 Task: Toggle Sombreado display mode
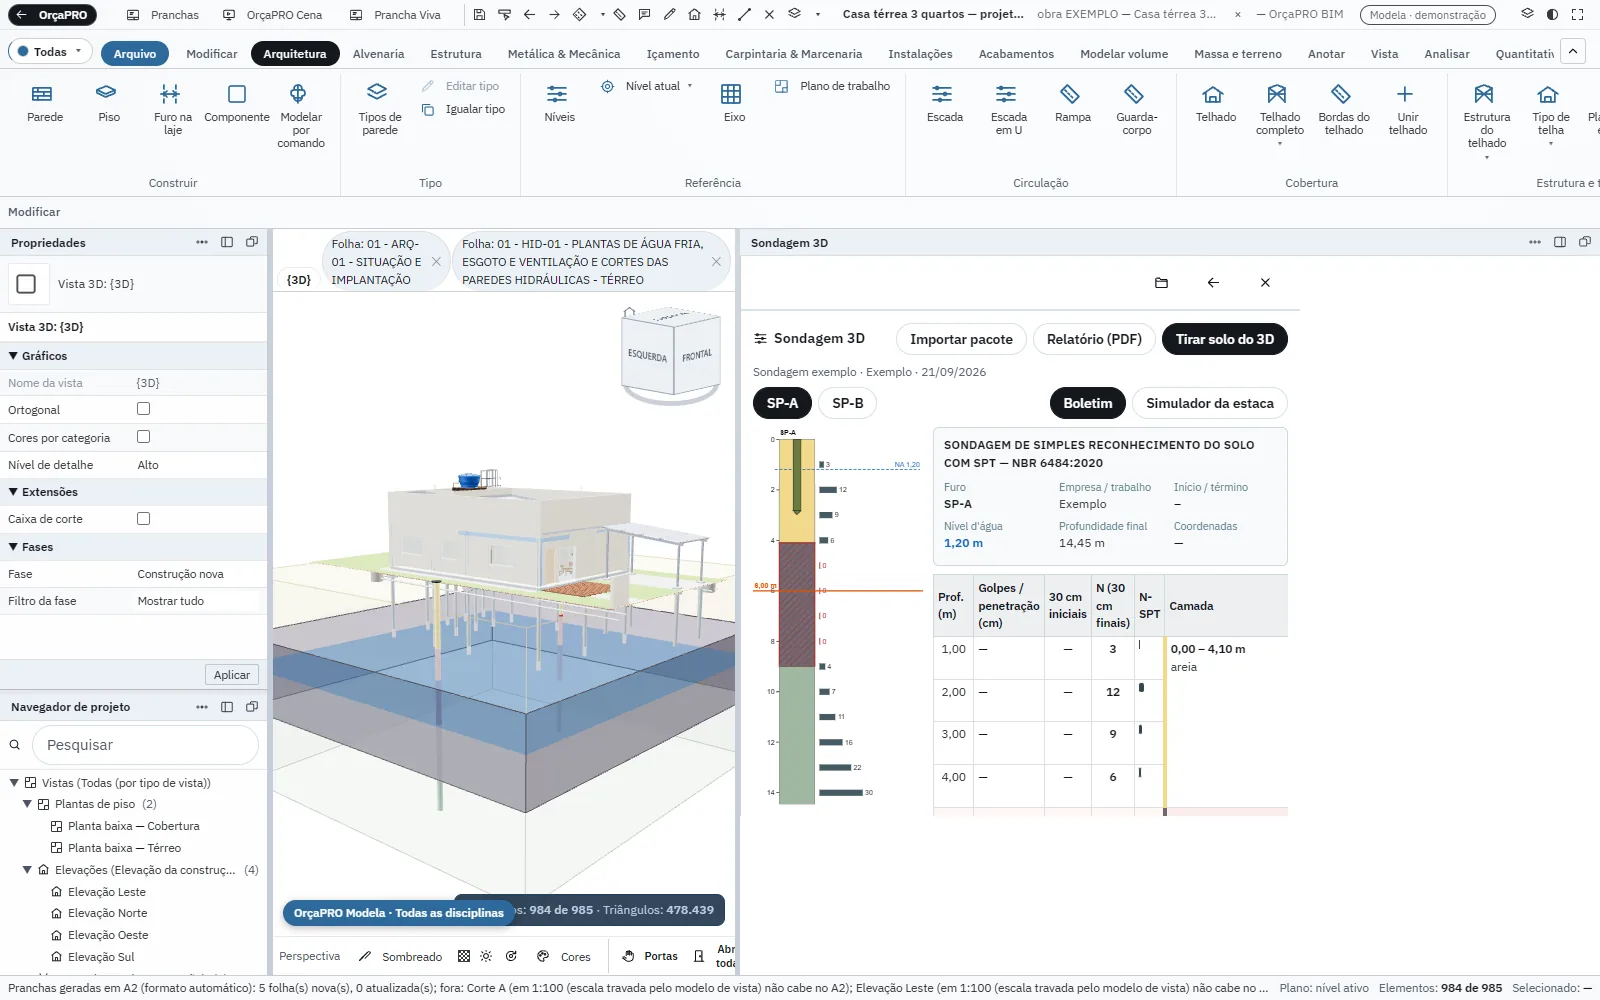(401, 957)
